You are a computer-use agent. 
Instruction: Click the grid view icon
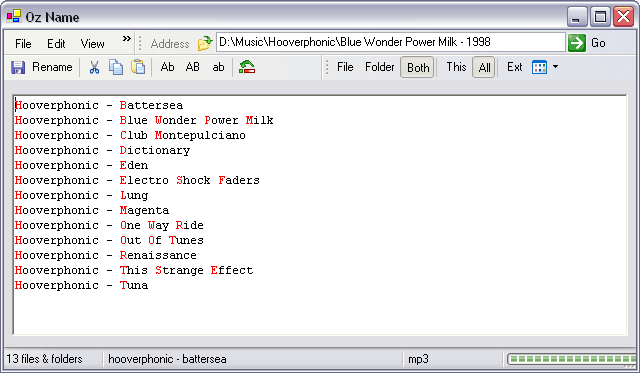point(539,67)
